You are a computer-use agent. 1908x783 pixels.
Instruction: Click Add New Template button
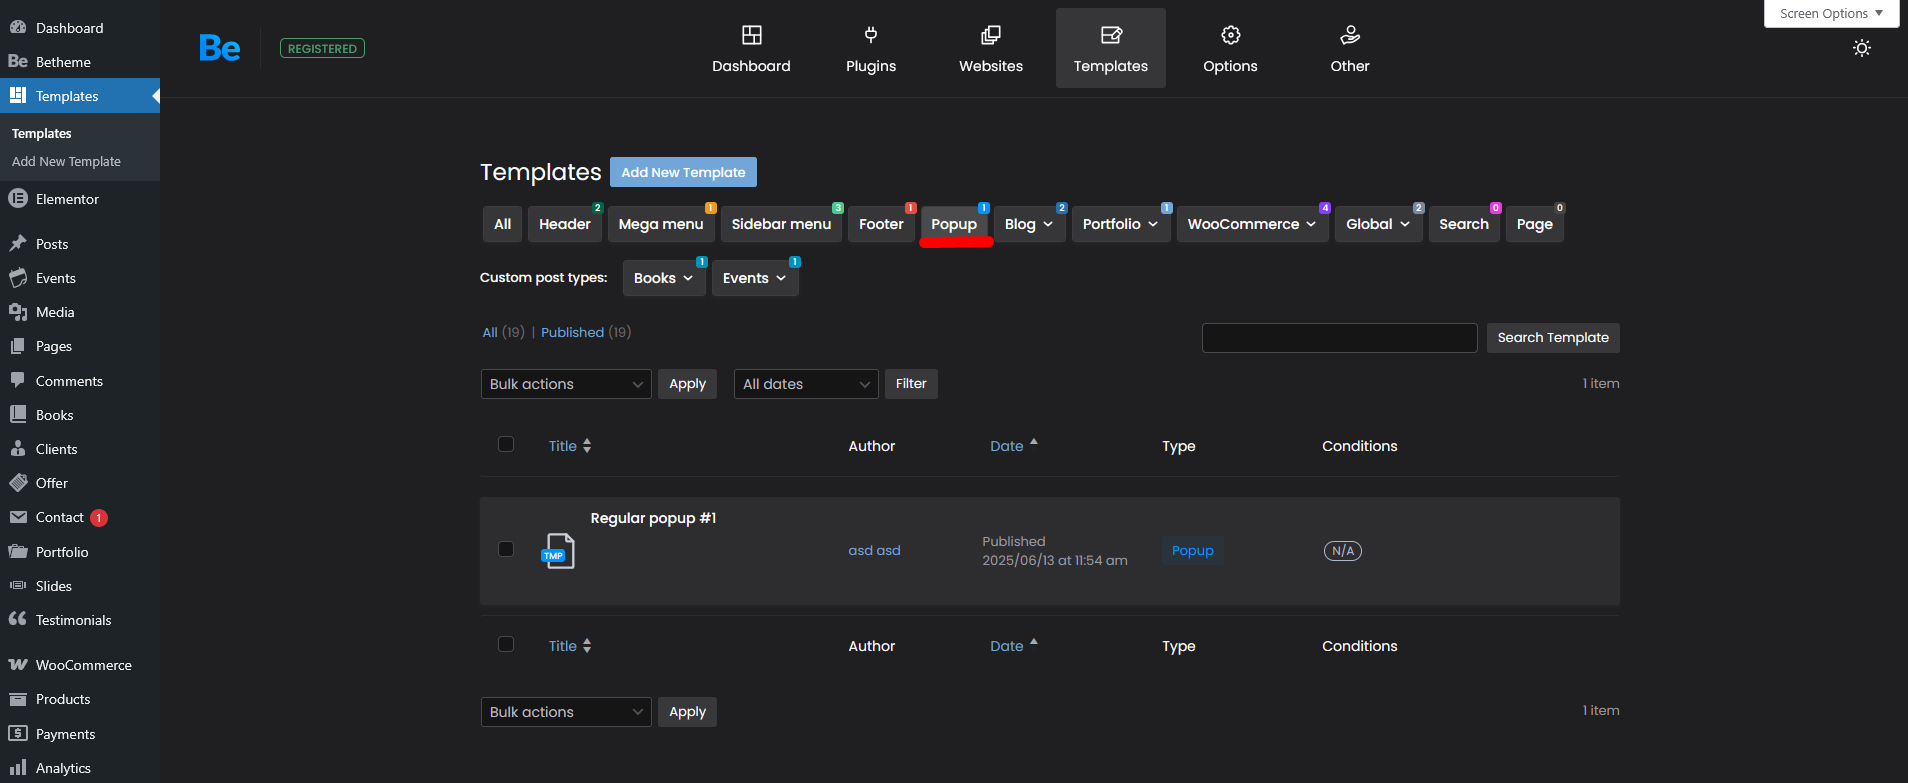pos(683,172)
